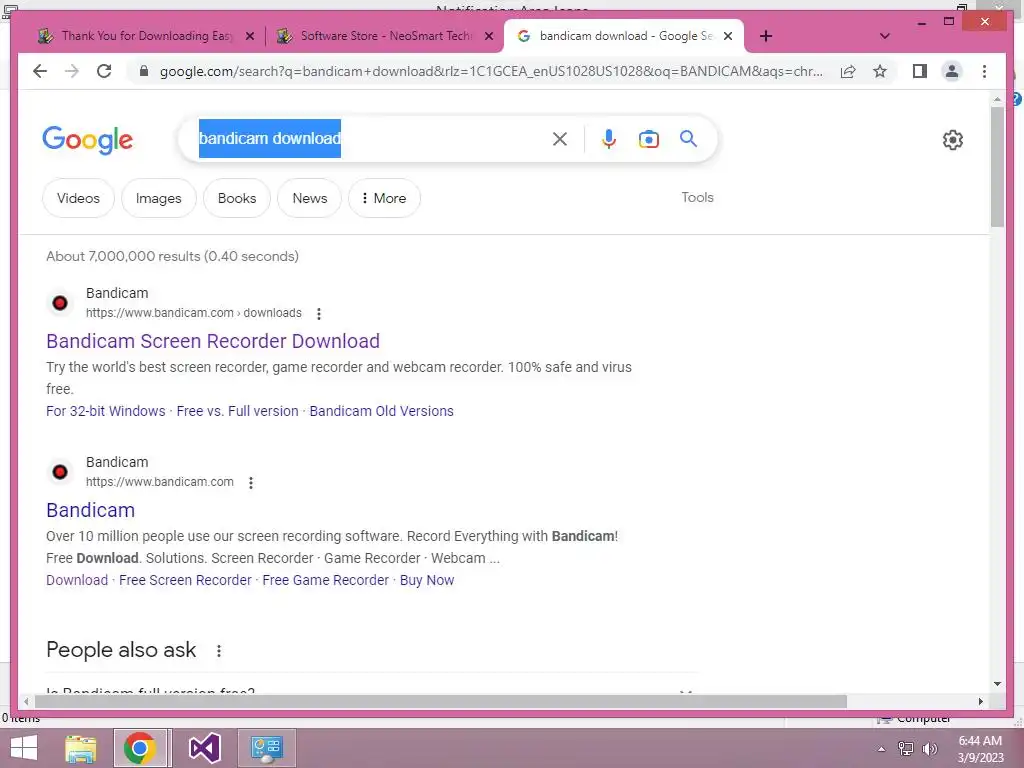
Task: Search by image with the camera icon
Action: point(648,138)
